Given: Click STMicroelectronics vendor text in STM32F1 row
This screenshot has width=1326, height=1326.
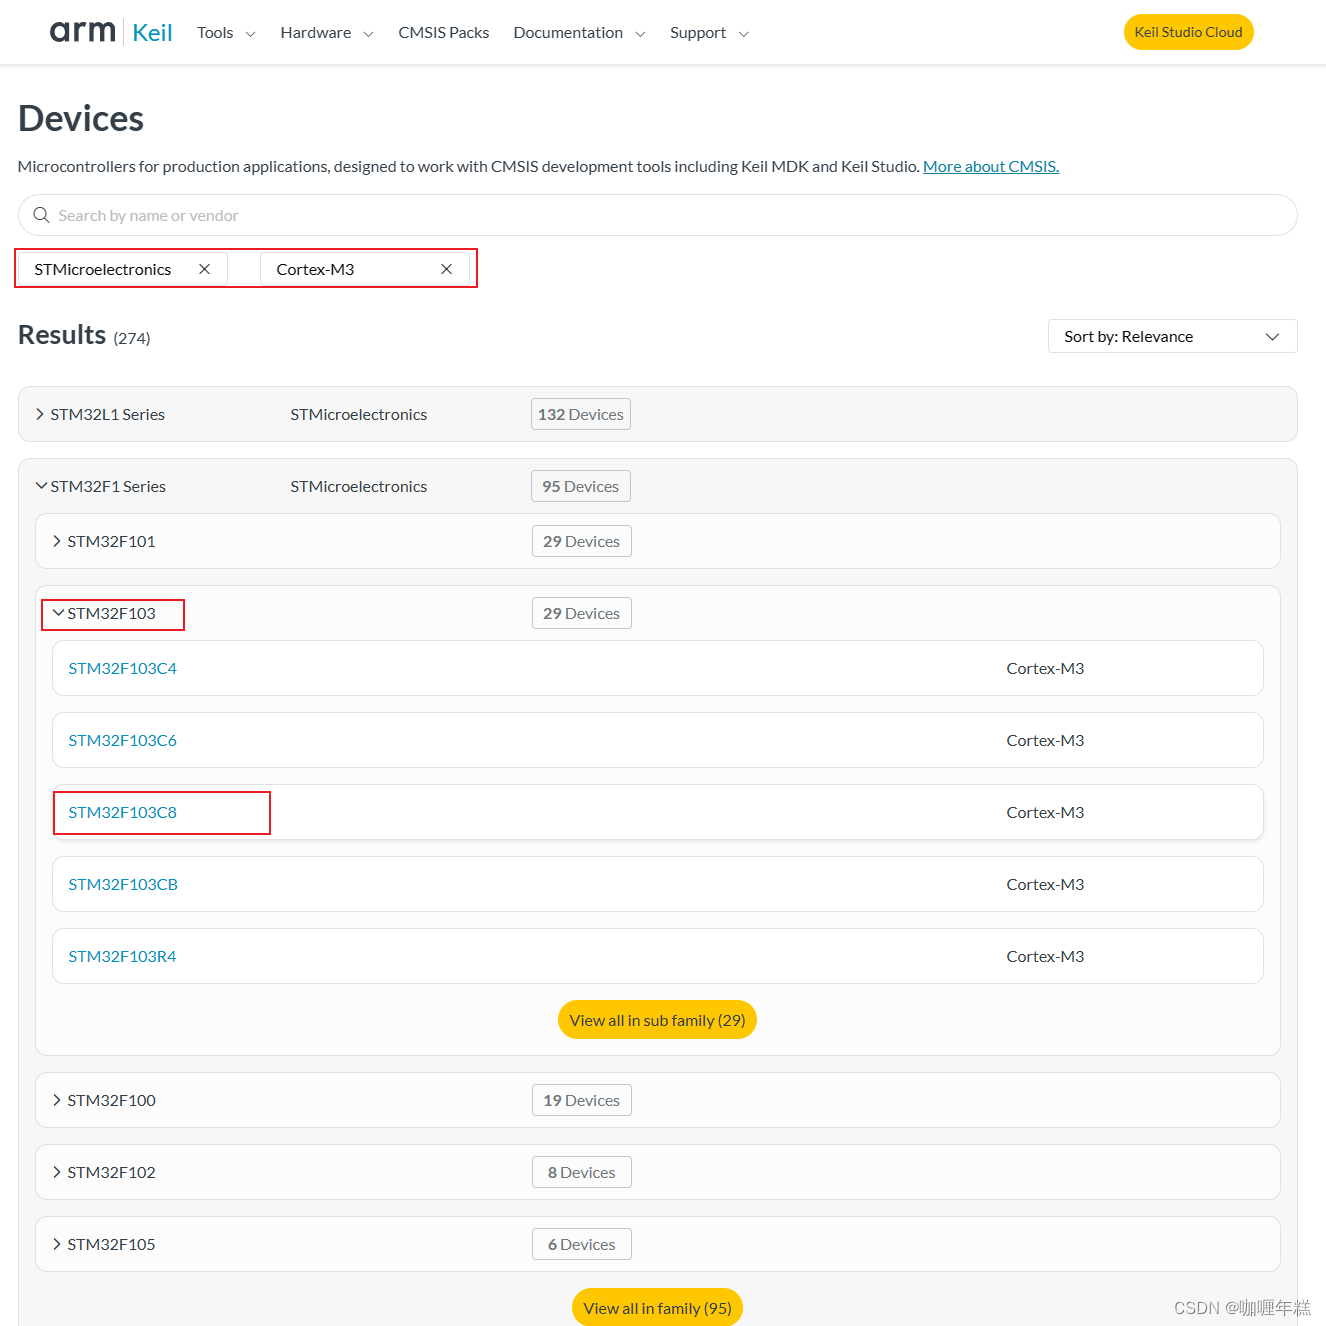Looking at the screenshot, I should [359, 486].
